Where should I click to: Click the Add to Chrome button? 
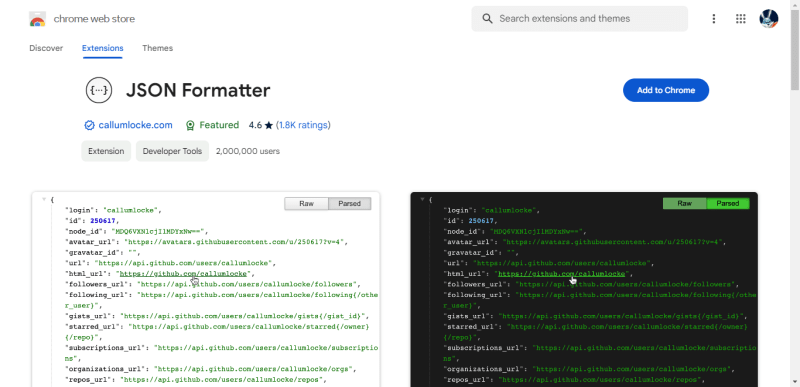pyautogui.click(x=666, y=90)
